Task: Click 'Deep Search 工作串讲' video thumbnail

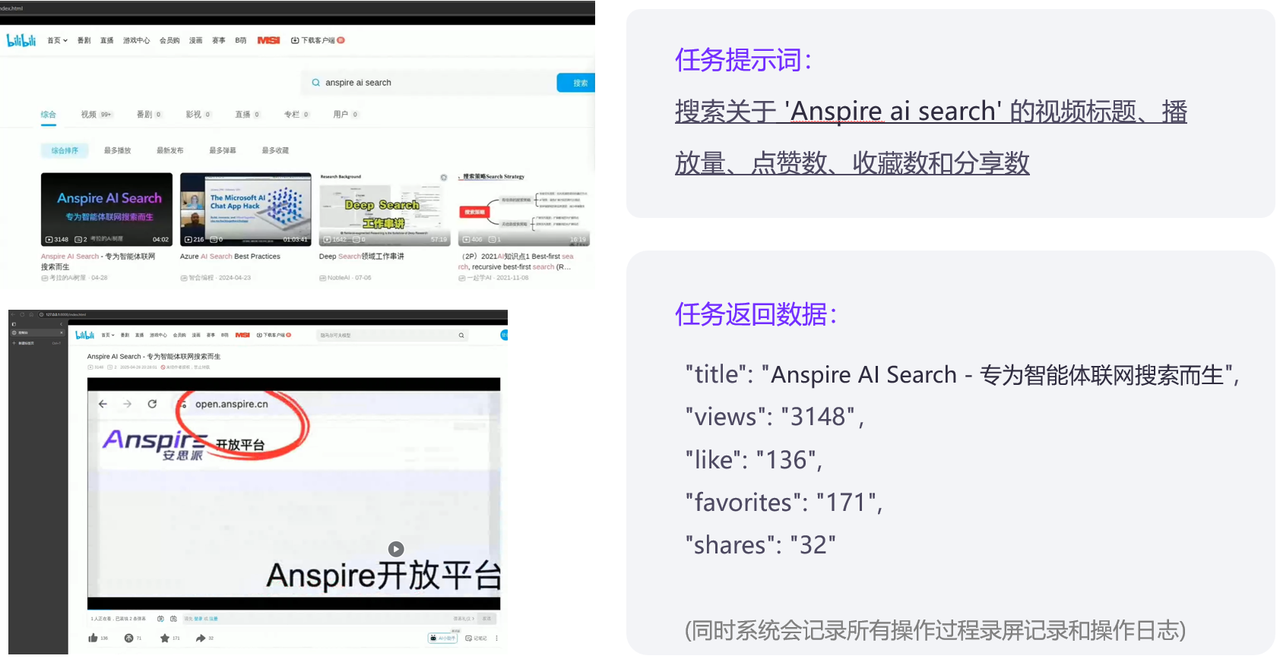Action: click(x=385, y=209)
